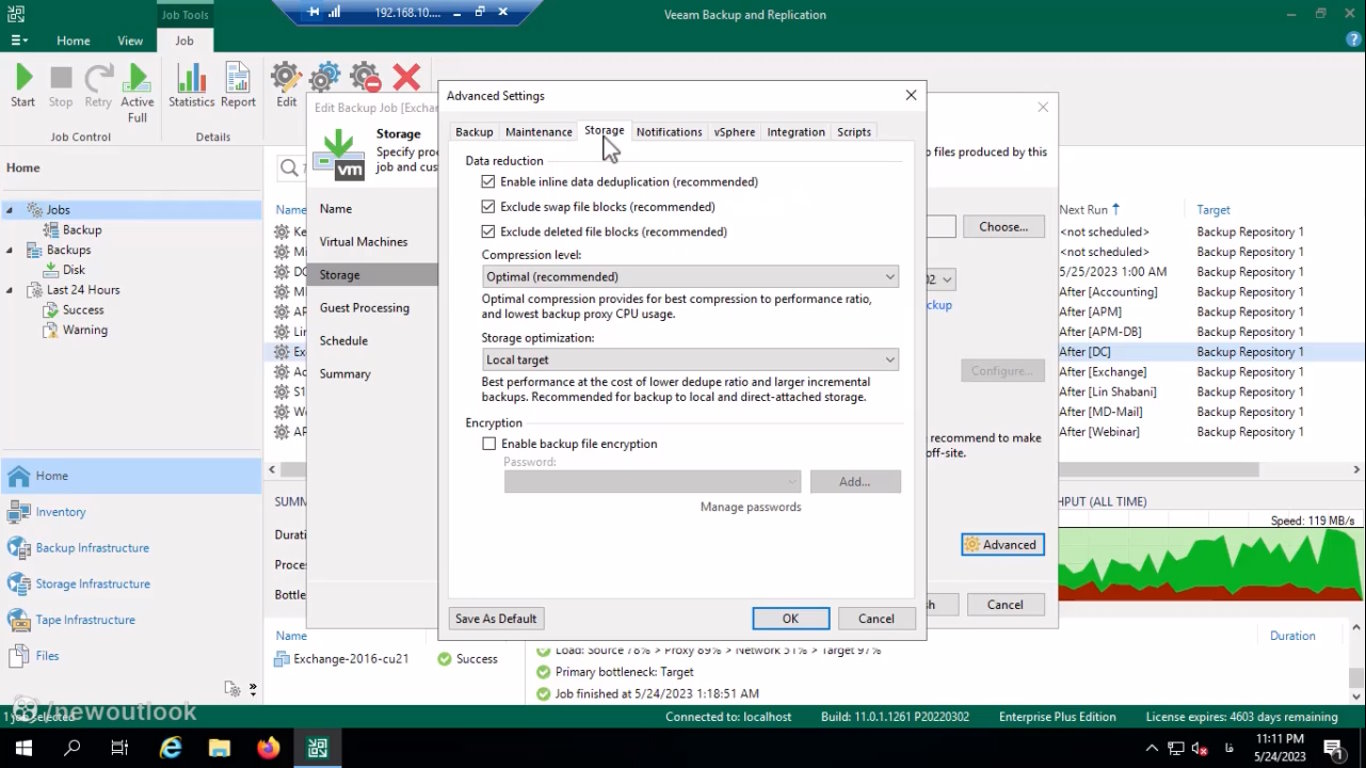1366x768 pixels.
Task: Click Save As Default button
Action: click(496, 619)
